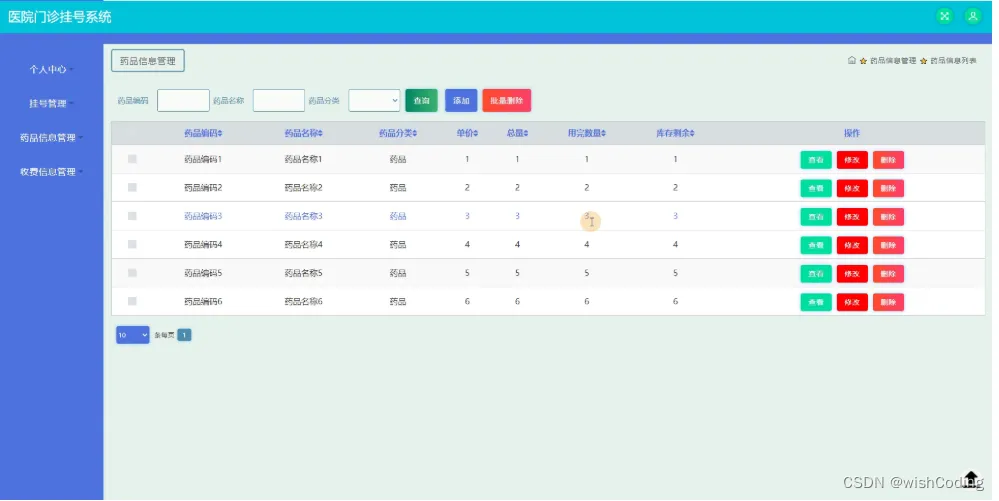The width and height of the screenshot is (999, 501).
Task: Click 删除 for the 药品编码4 row
Action: pos(888,245)
